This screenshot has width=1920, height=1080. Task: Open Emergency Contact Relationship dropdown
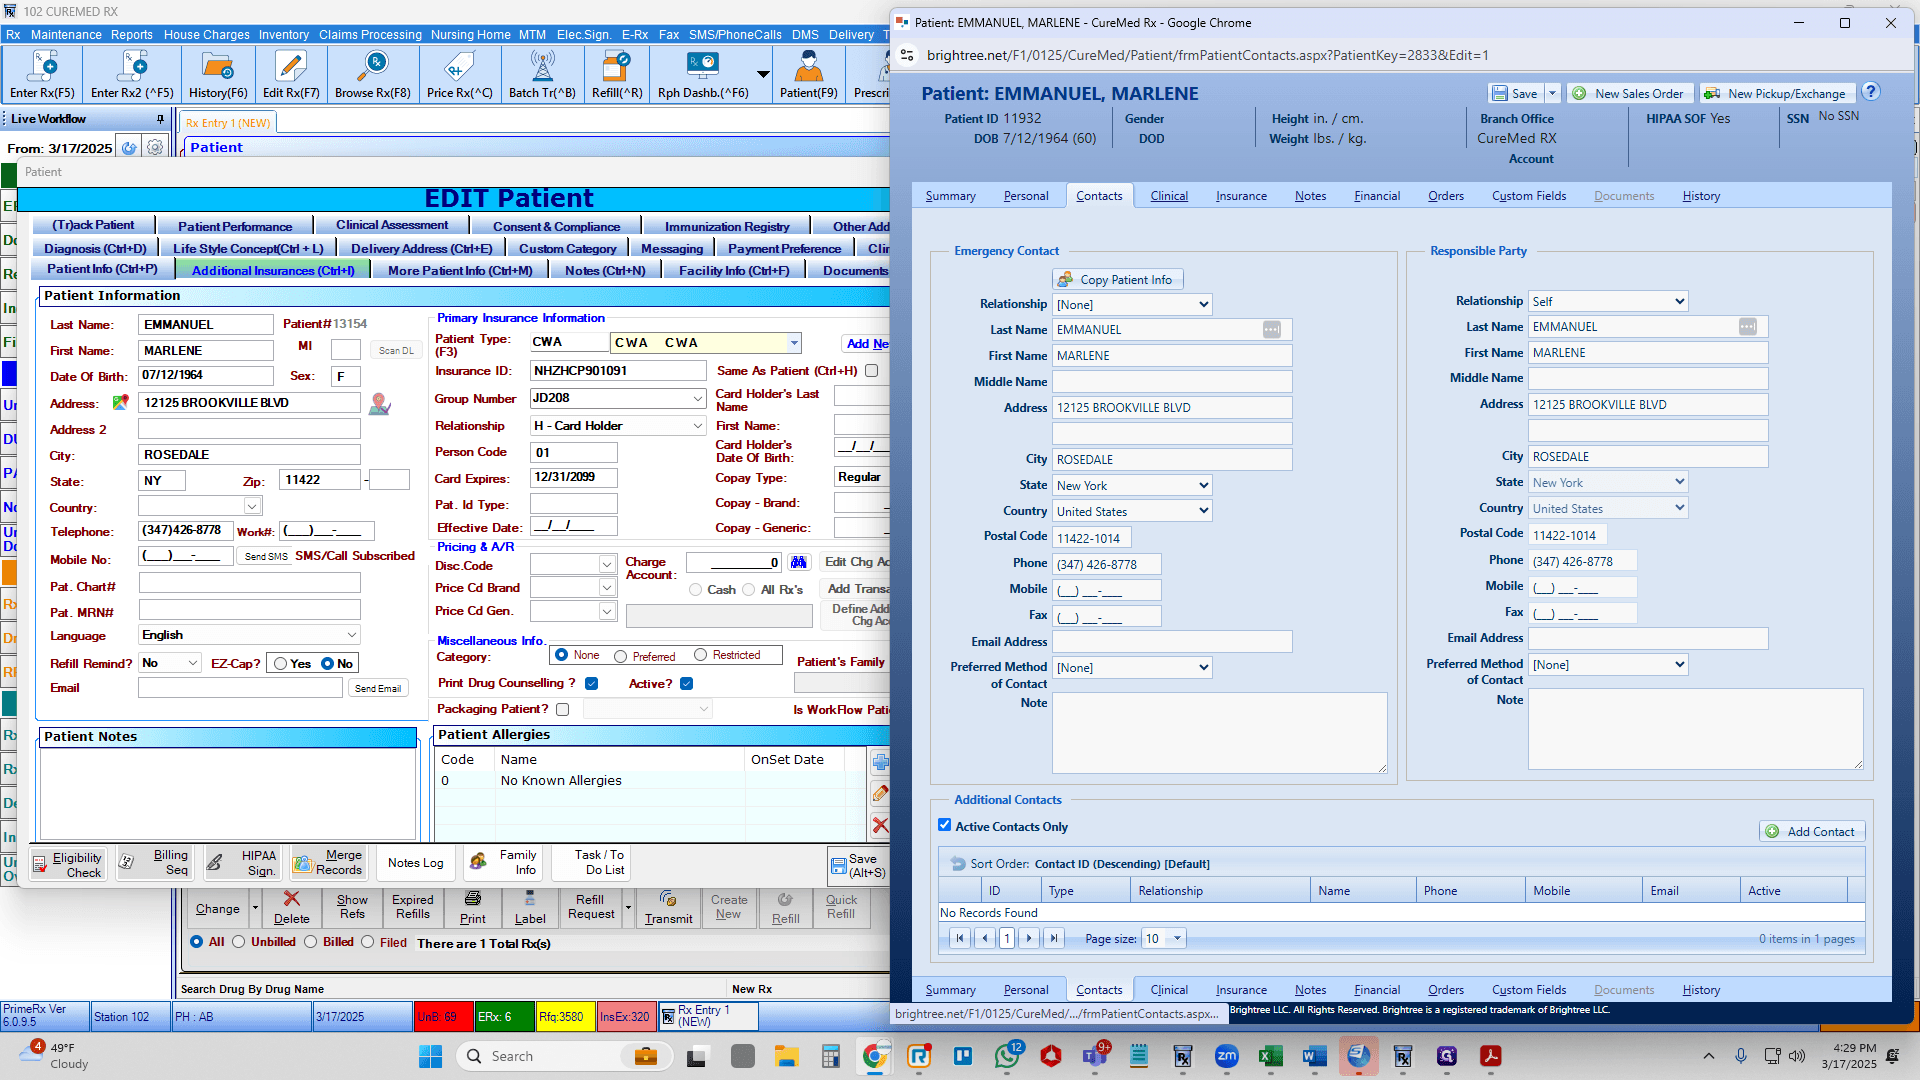tap(1132, 304)
